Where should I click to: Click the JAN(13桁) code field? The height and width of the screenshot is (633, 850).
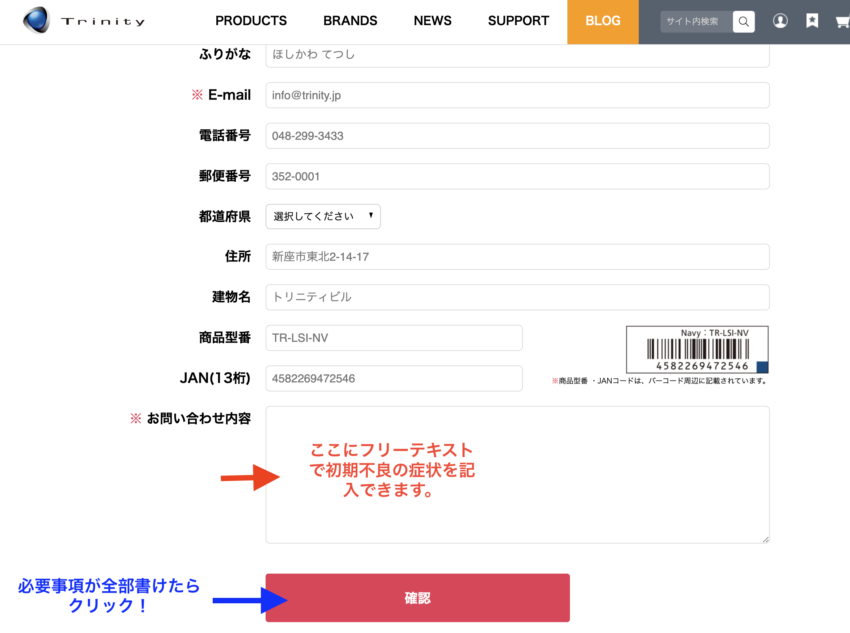click(394, 378)
